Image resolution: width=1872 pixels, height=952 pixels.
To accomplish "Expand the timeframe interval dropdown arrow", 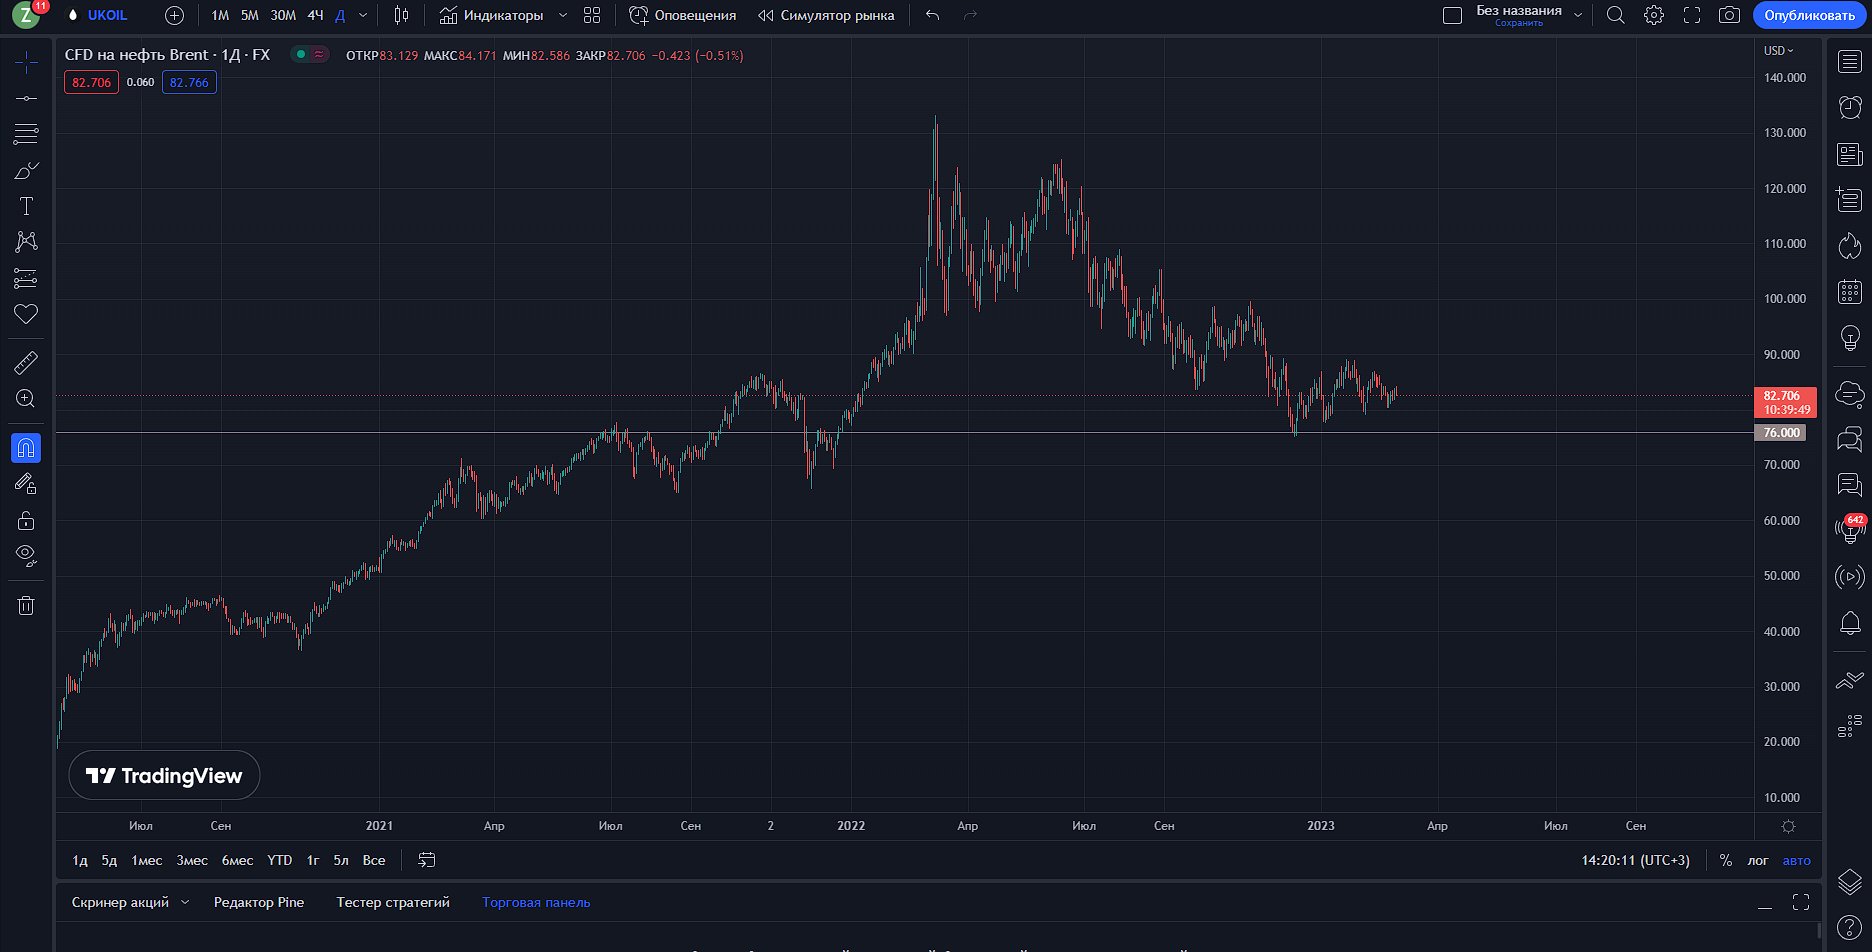I will pyautogui.click(x=363, y=15).
